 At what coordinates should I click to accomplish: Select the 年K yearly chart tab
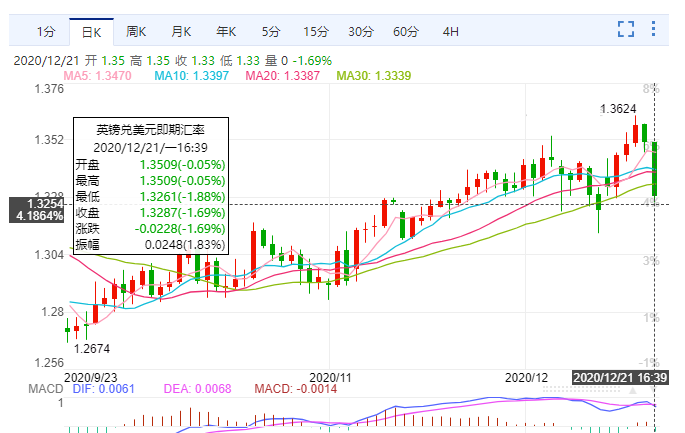[x=226, y=31]
